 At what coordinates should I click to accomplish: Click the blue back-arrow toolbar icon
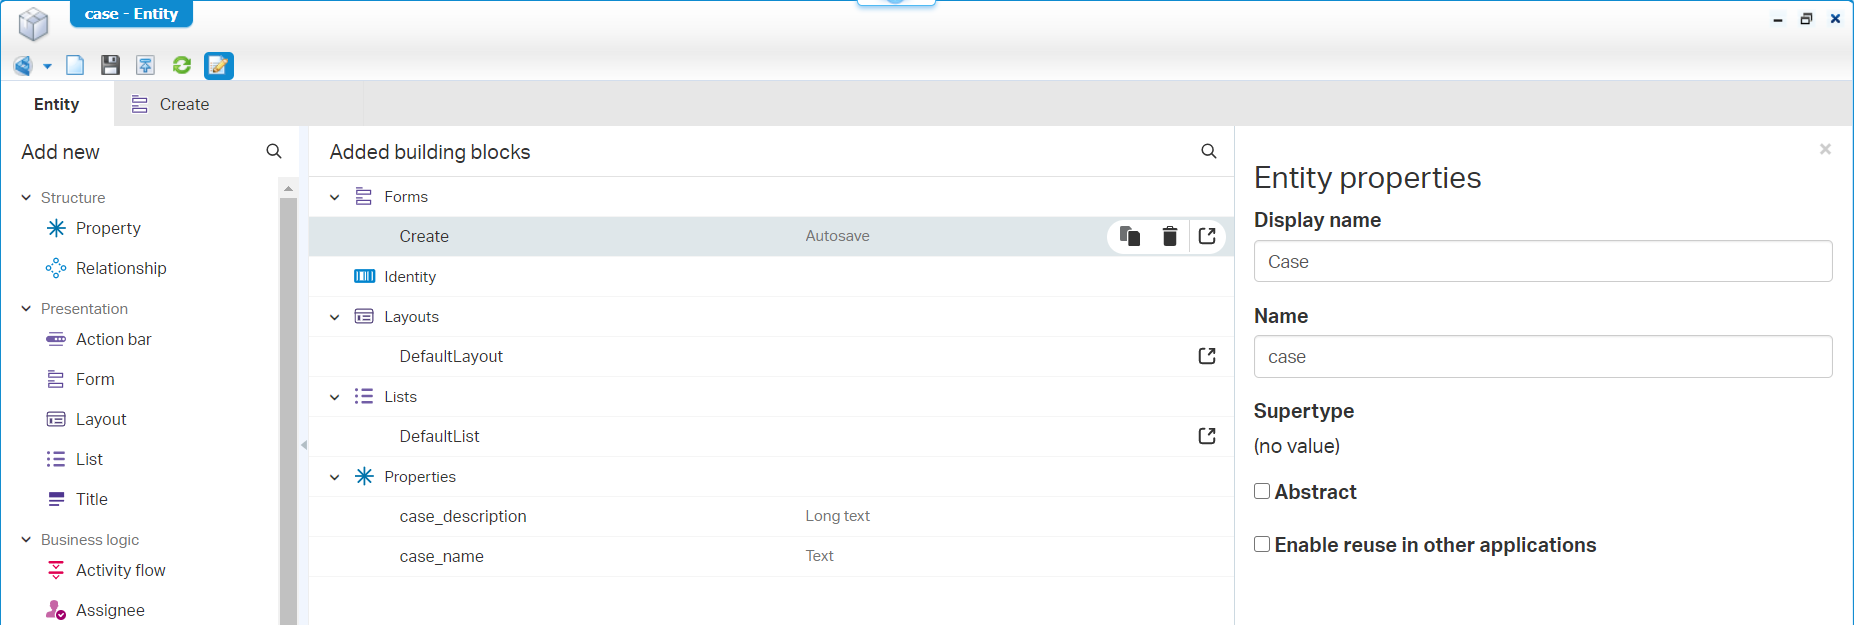[23, 66]
